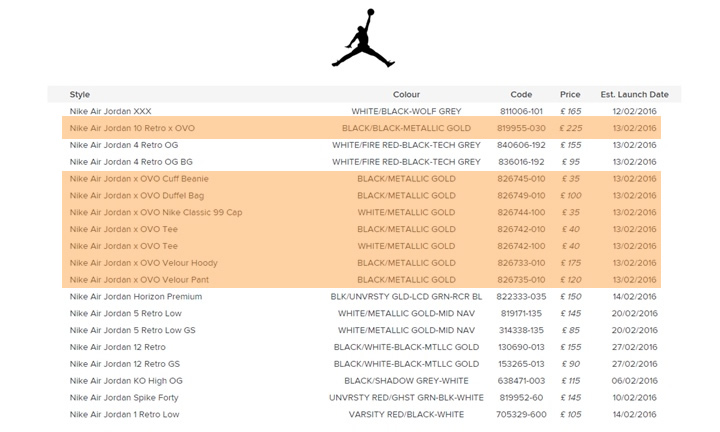The height and width of the screenshot is (432, 720).
Task: Click code 819171-135
Action: (x=521, y=313)
